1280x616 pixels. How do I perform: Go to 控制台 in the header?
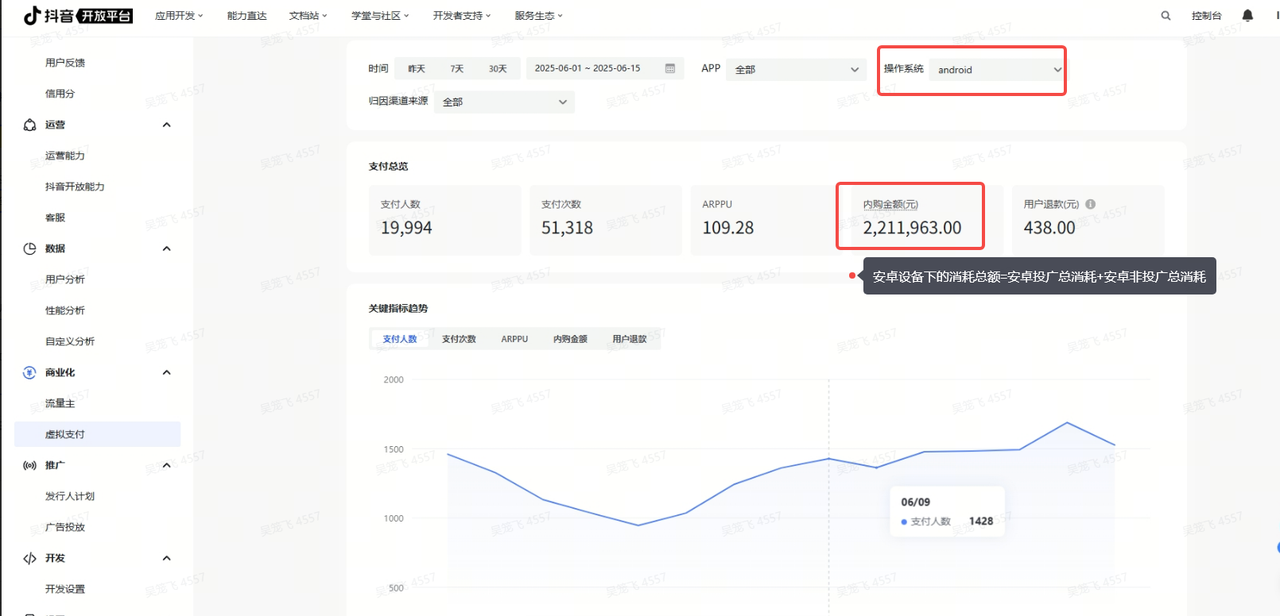[x=1206, y=16]
